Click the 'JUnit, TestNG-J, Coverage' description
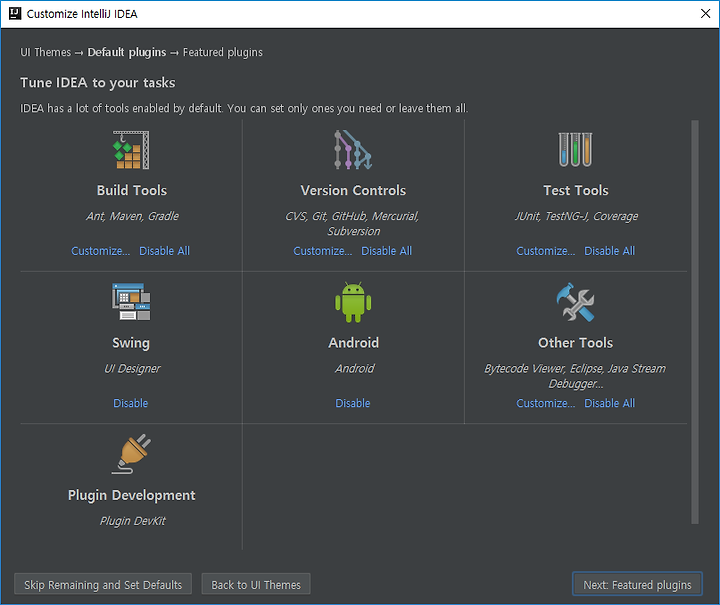Image resolution: width=720 pixels, height=605 pixels. 576,216
